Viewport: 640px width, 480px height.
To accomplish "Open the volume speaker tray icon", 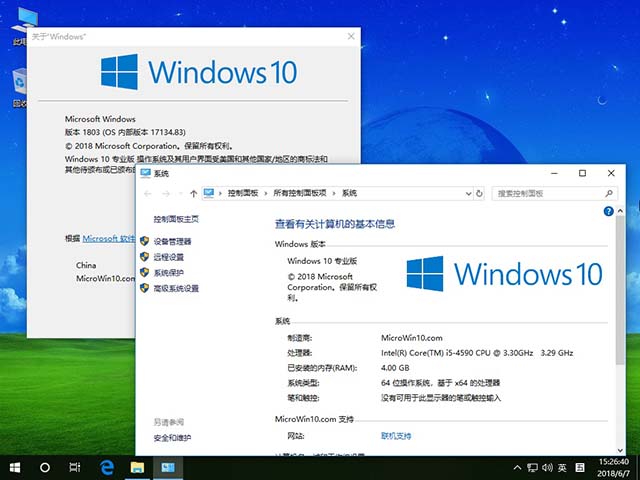I will click(547, 468).
